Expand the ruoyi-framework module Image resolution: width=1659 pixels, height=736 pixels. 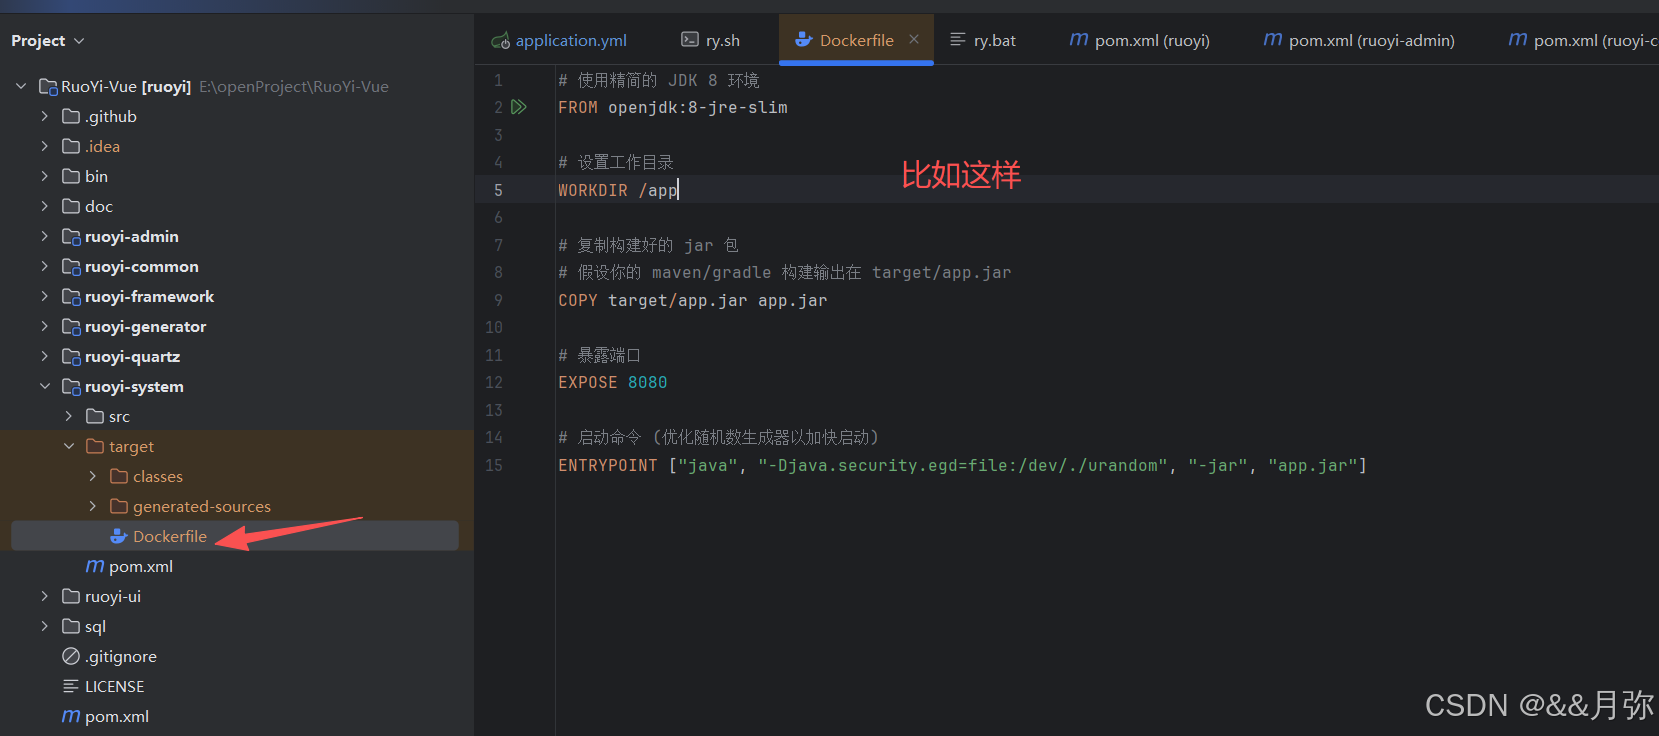point(45,296)
